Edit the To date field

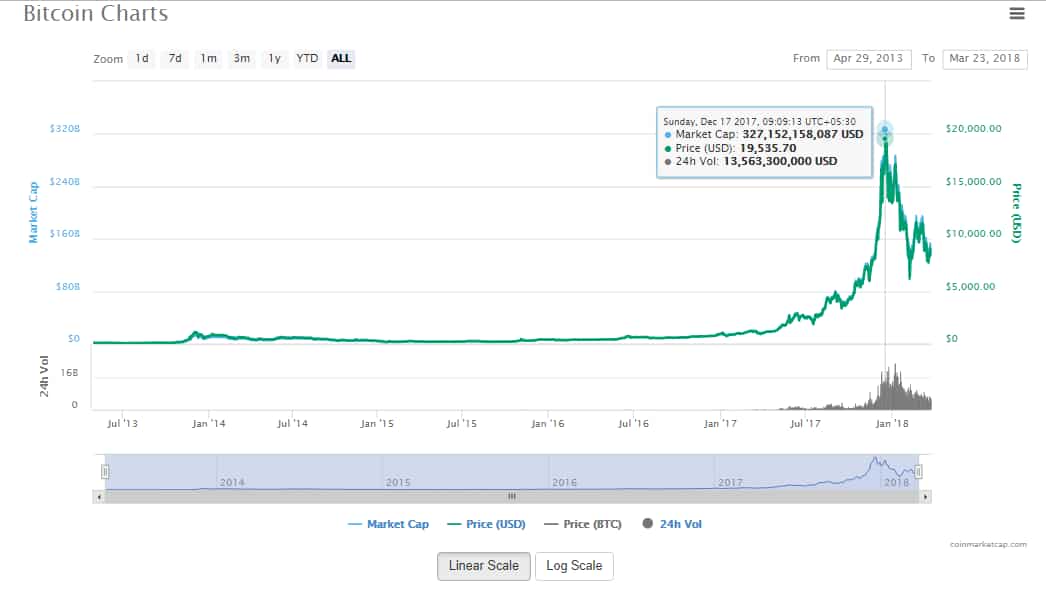[985, 59]
